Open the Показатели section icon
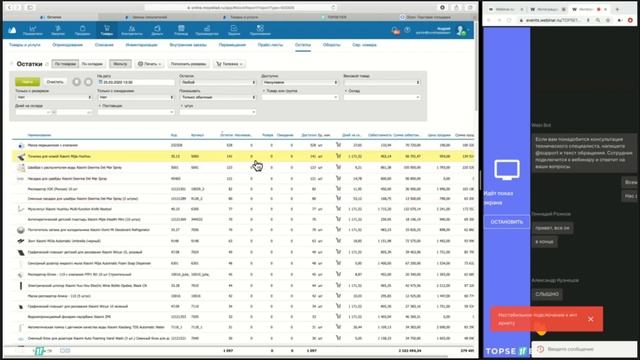 coord(33,30)
